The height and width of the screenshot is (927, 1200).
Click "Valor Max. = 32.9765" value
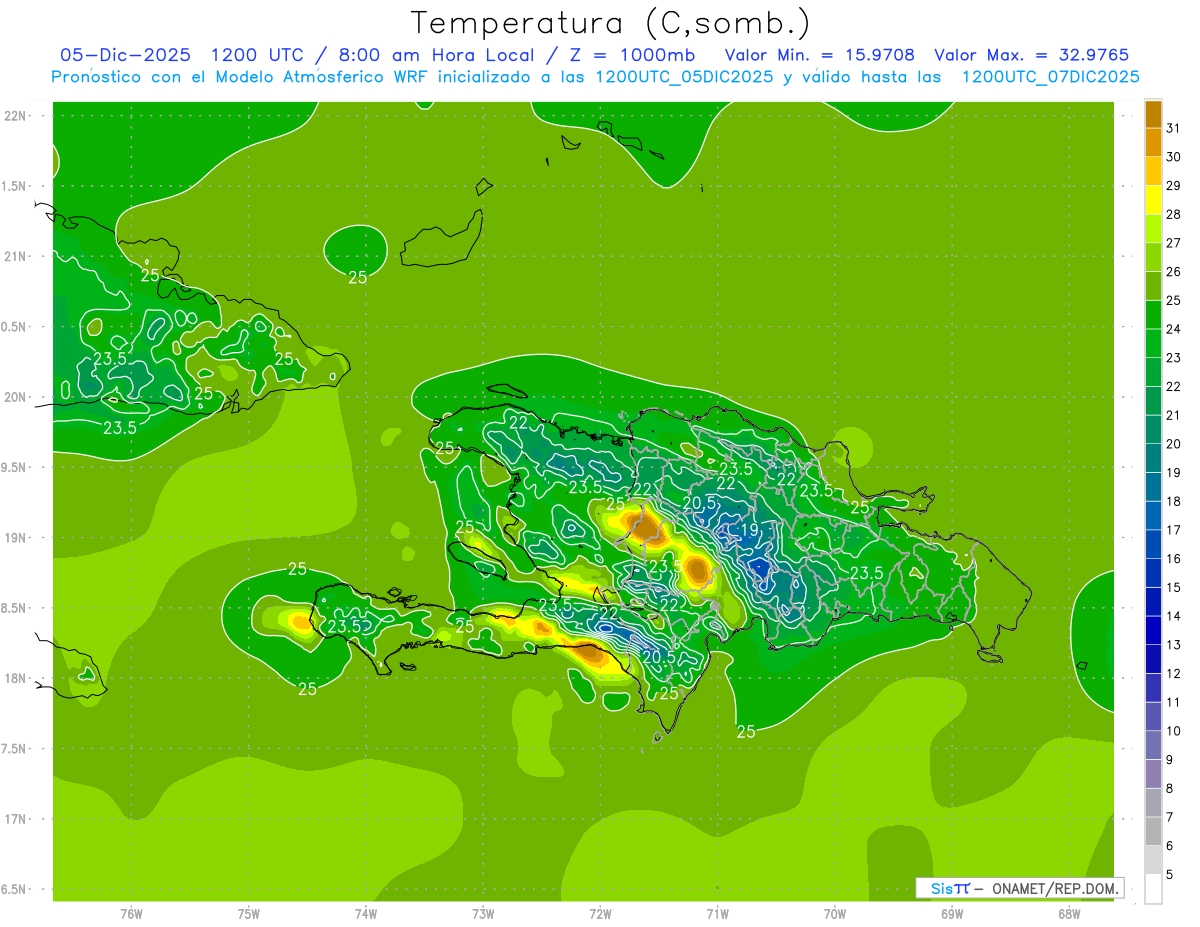coord(1032,55)
